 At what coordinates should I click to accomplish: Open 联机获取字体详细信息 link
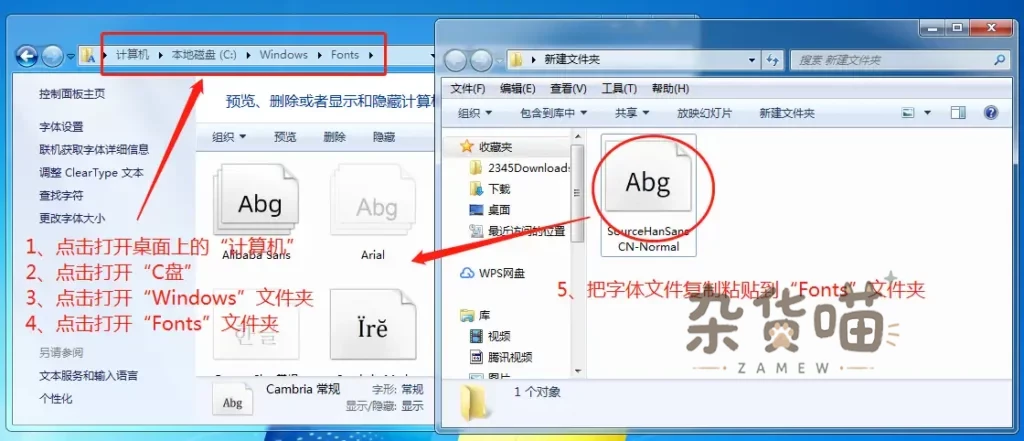coord(94,150)
